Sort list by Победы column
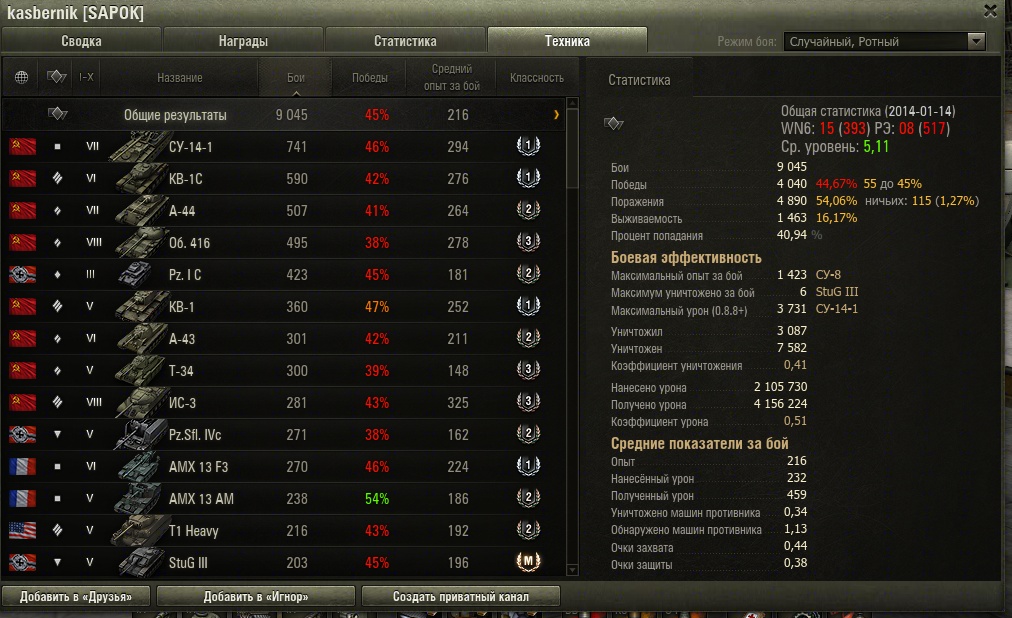Image resolution: width=1012 pixels, height=618 pixels. coord(370,77)
